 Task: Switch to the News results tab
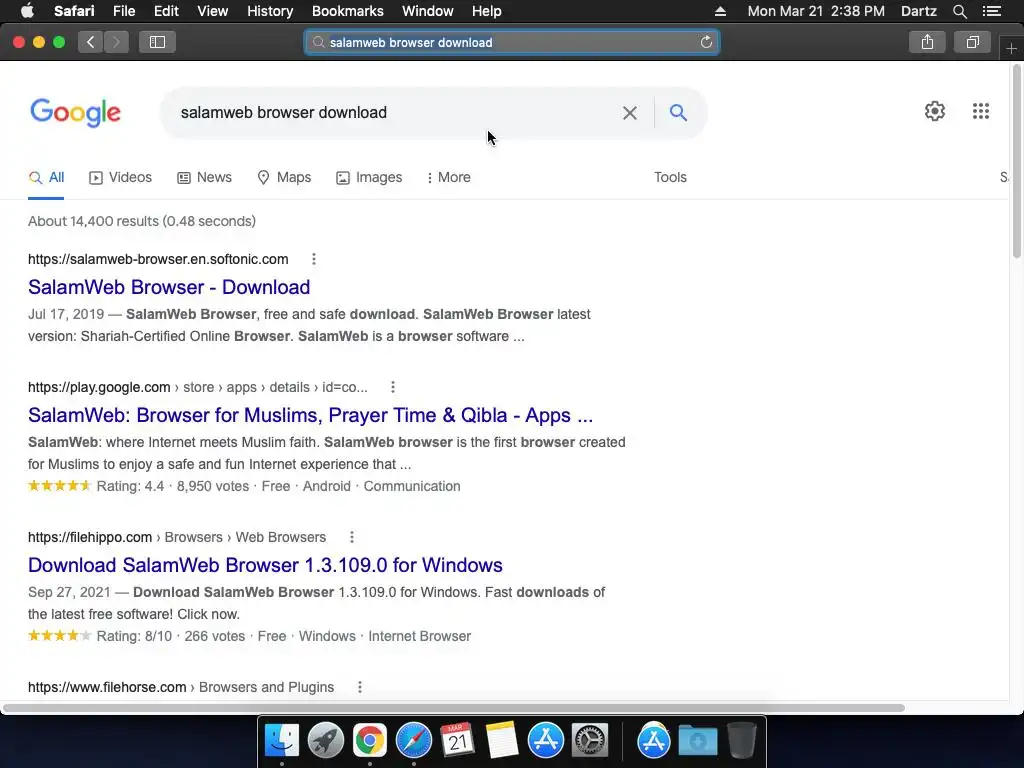click(204, 178)
